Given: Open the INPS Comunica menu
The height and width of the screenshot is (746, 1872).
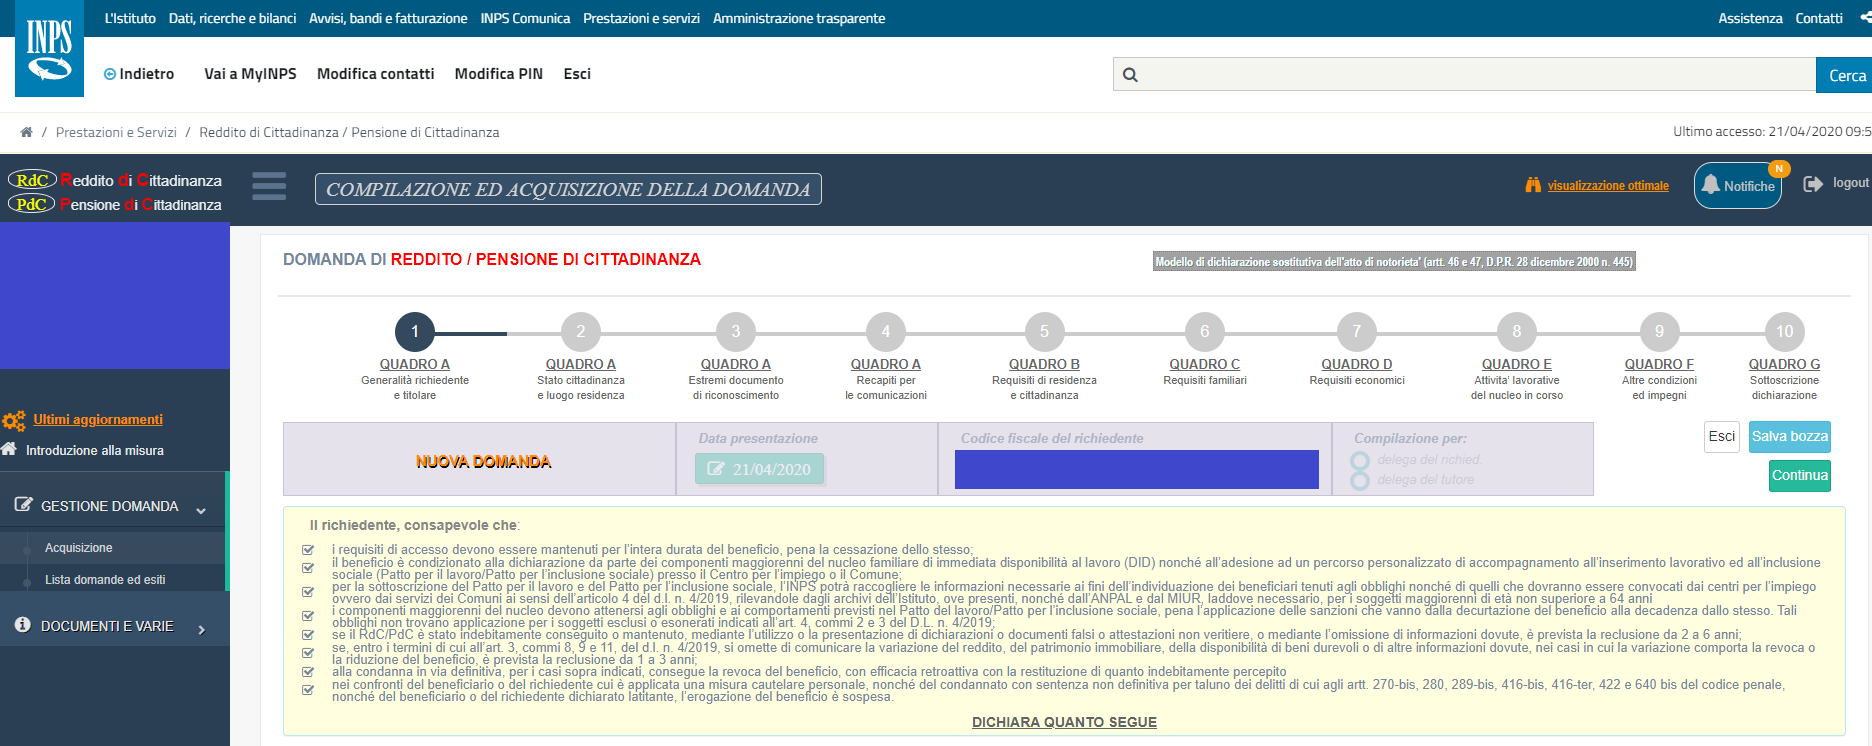Looking at the screenshot, I should point(525,18).
